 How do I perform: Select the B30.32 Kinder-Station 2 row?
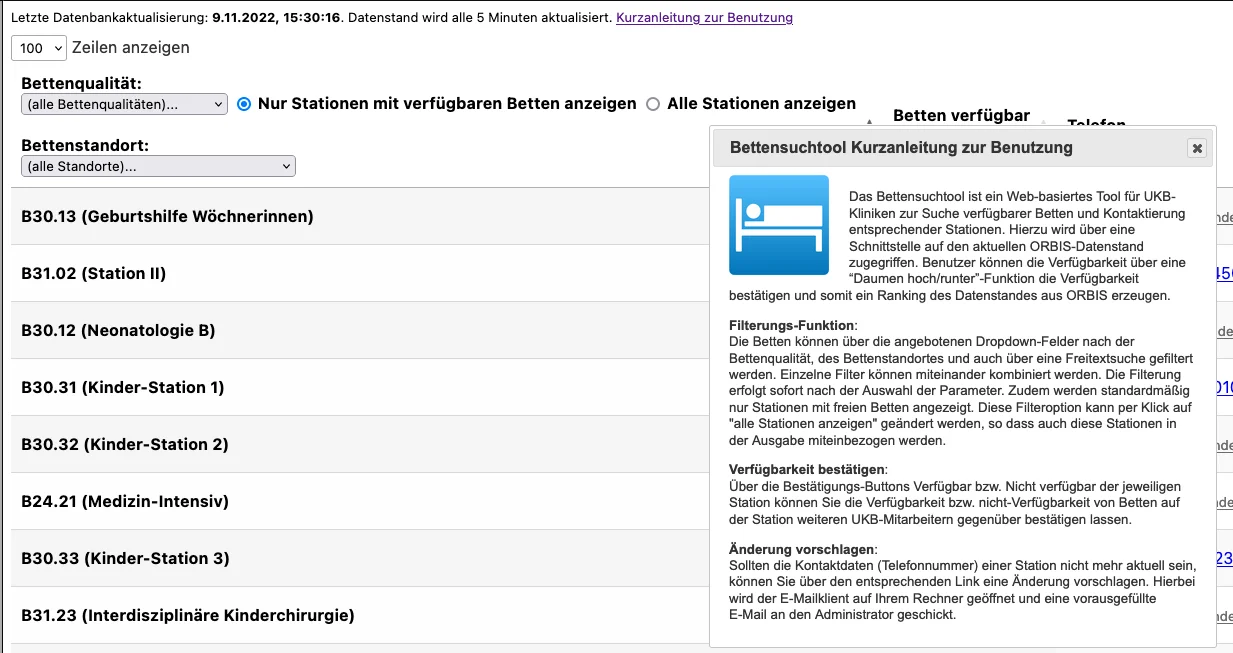125,444
